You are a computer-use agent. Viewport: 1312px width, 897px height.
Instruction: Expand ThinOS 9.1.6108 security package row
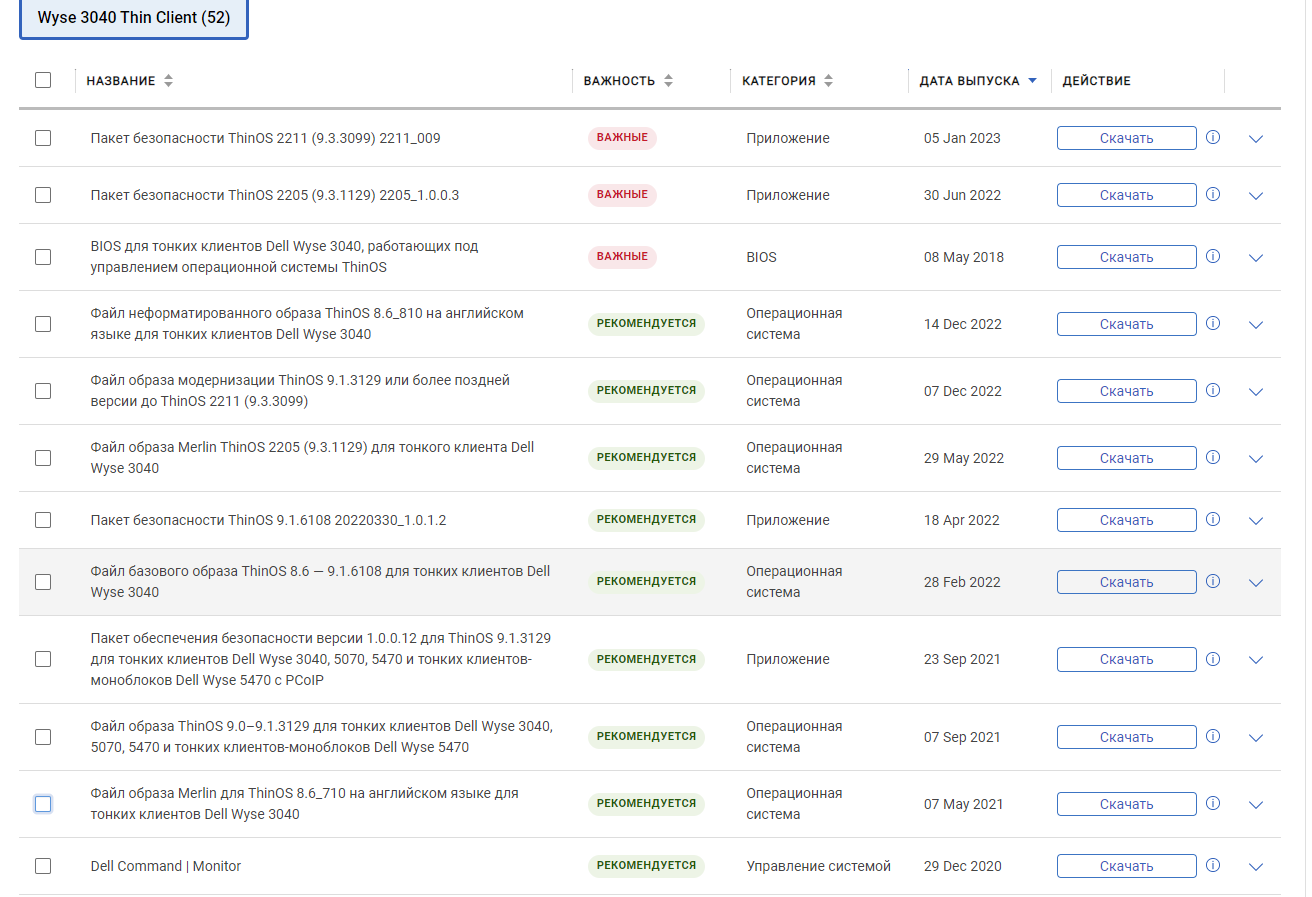1257,521
